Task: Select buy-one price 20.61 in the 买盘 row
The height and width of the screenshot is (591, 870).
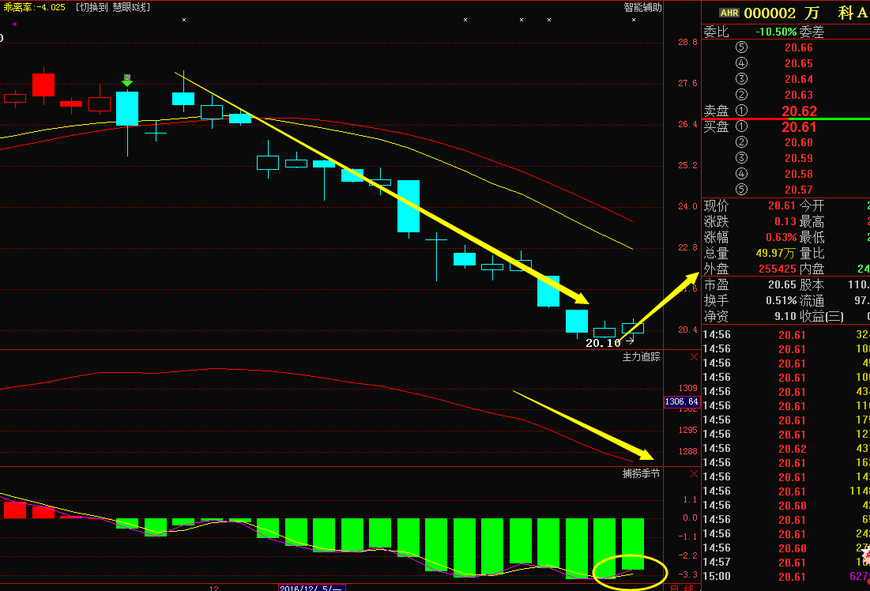Action: (799, 127)
